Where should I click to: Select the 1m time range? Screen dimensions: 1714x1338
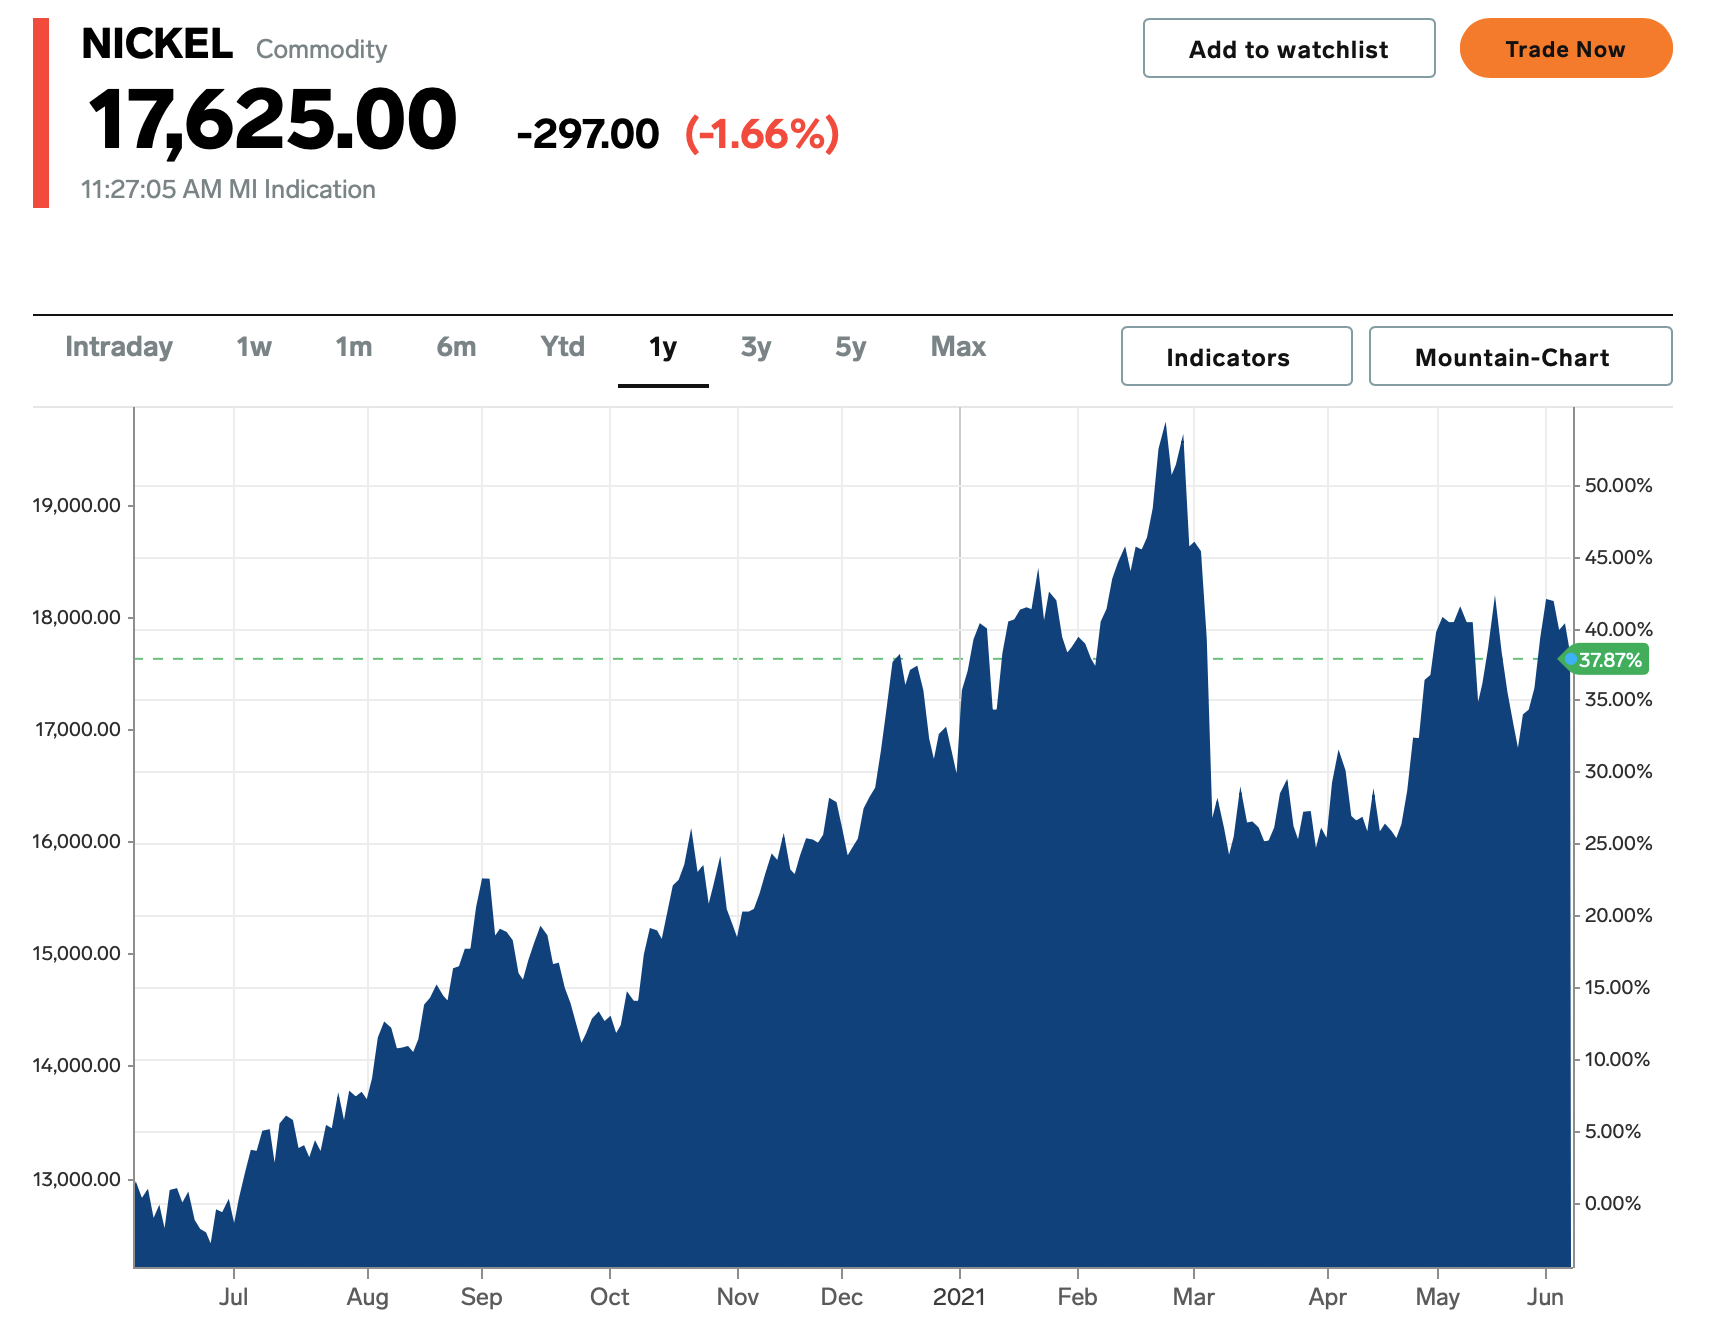(x=354, y=347)
